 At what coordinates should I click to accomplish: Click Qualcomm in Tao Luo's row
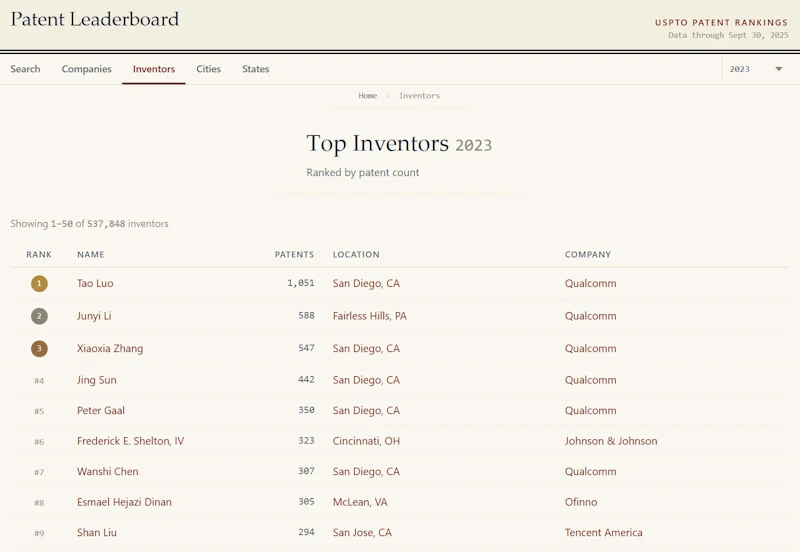click(590, 284)
